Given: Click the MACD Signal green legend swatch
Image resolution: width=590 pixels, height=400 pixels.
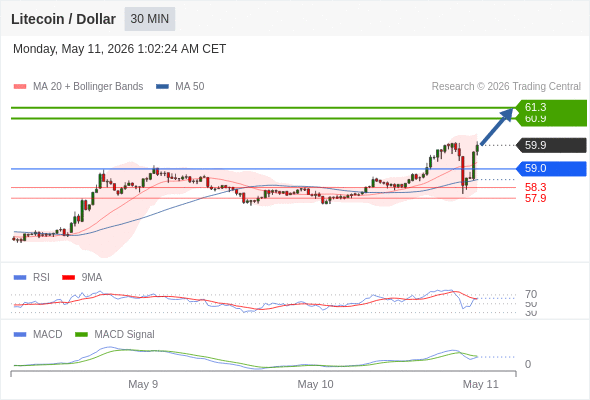Looking at the screenshot, I should coord(81,335).
